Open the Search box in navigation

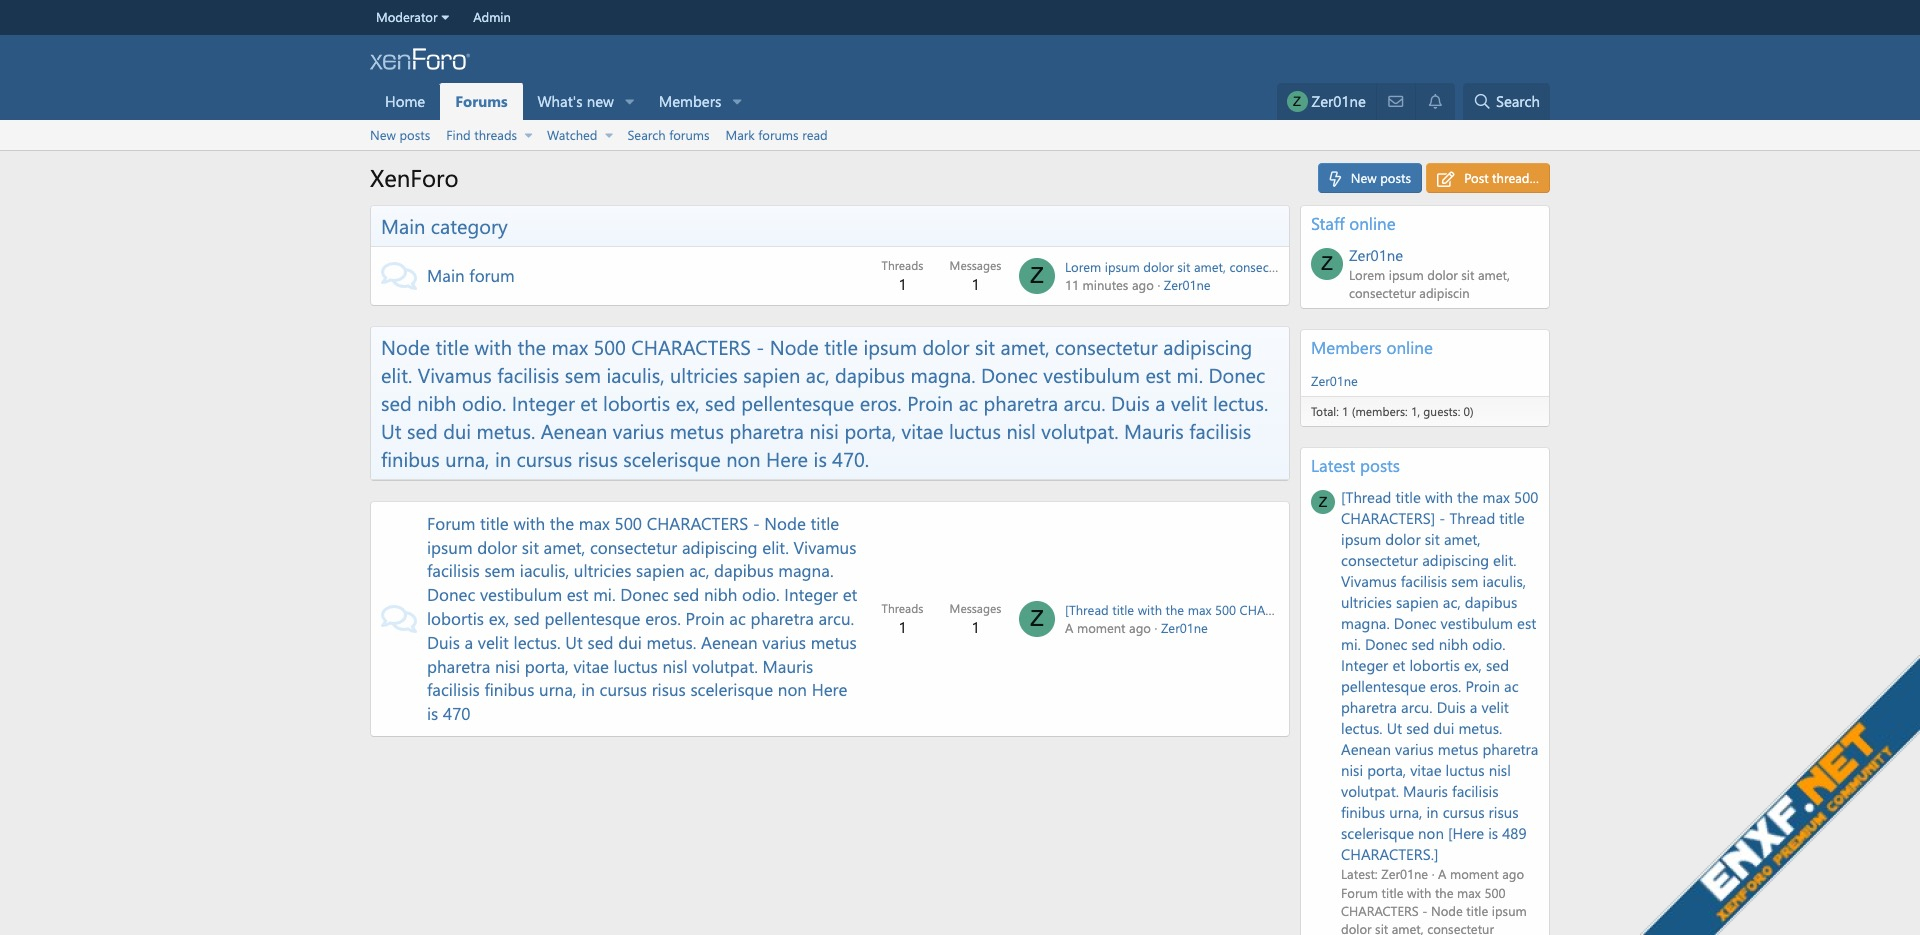pyautogui.click(x=1506, y=102)
